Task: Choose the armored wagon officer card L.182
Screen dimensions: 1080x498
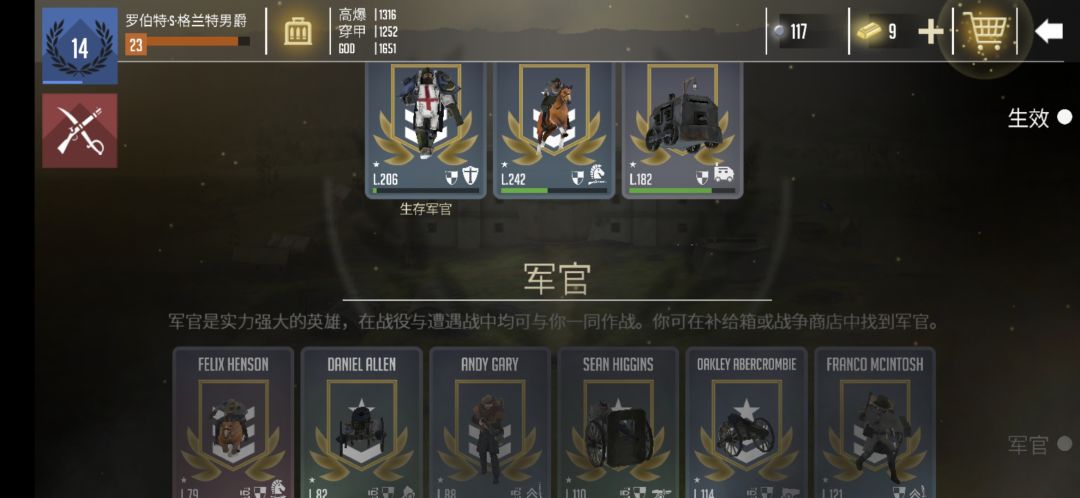Action: pyautogui.click(x=682, y=130)
